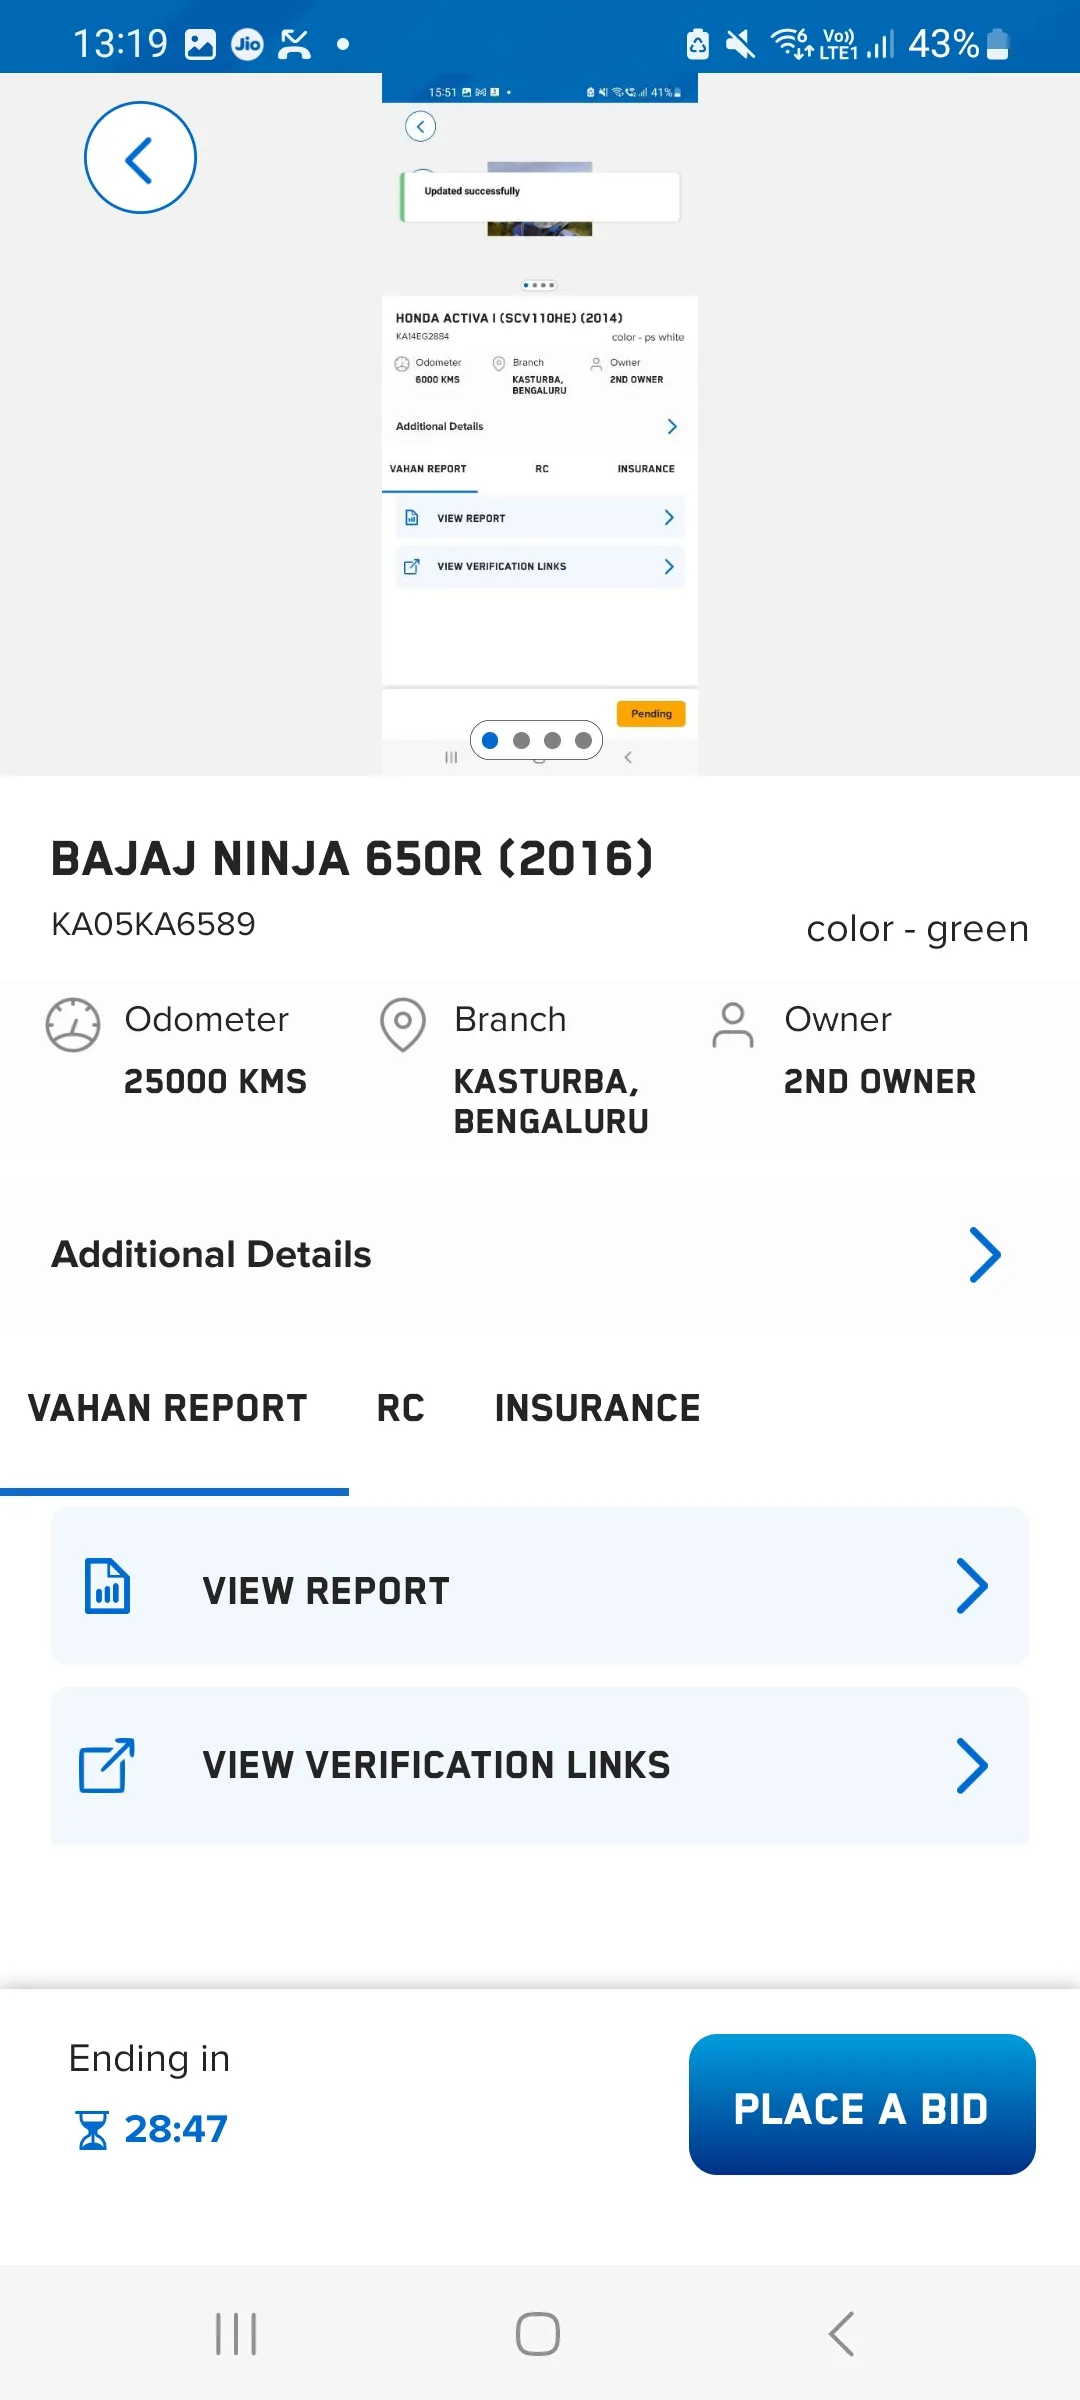The height and width of the screenshot is (2400, 1080).
Task: Tap the muted sound status icon
Action: (740, 44)
